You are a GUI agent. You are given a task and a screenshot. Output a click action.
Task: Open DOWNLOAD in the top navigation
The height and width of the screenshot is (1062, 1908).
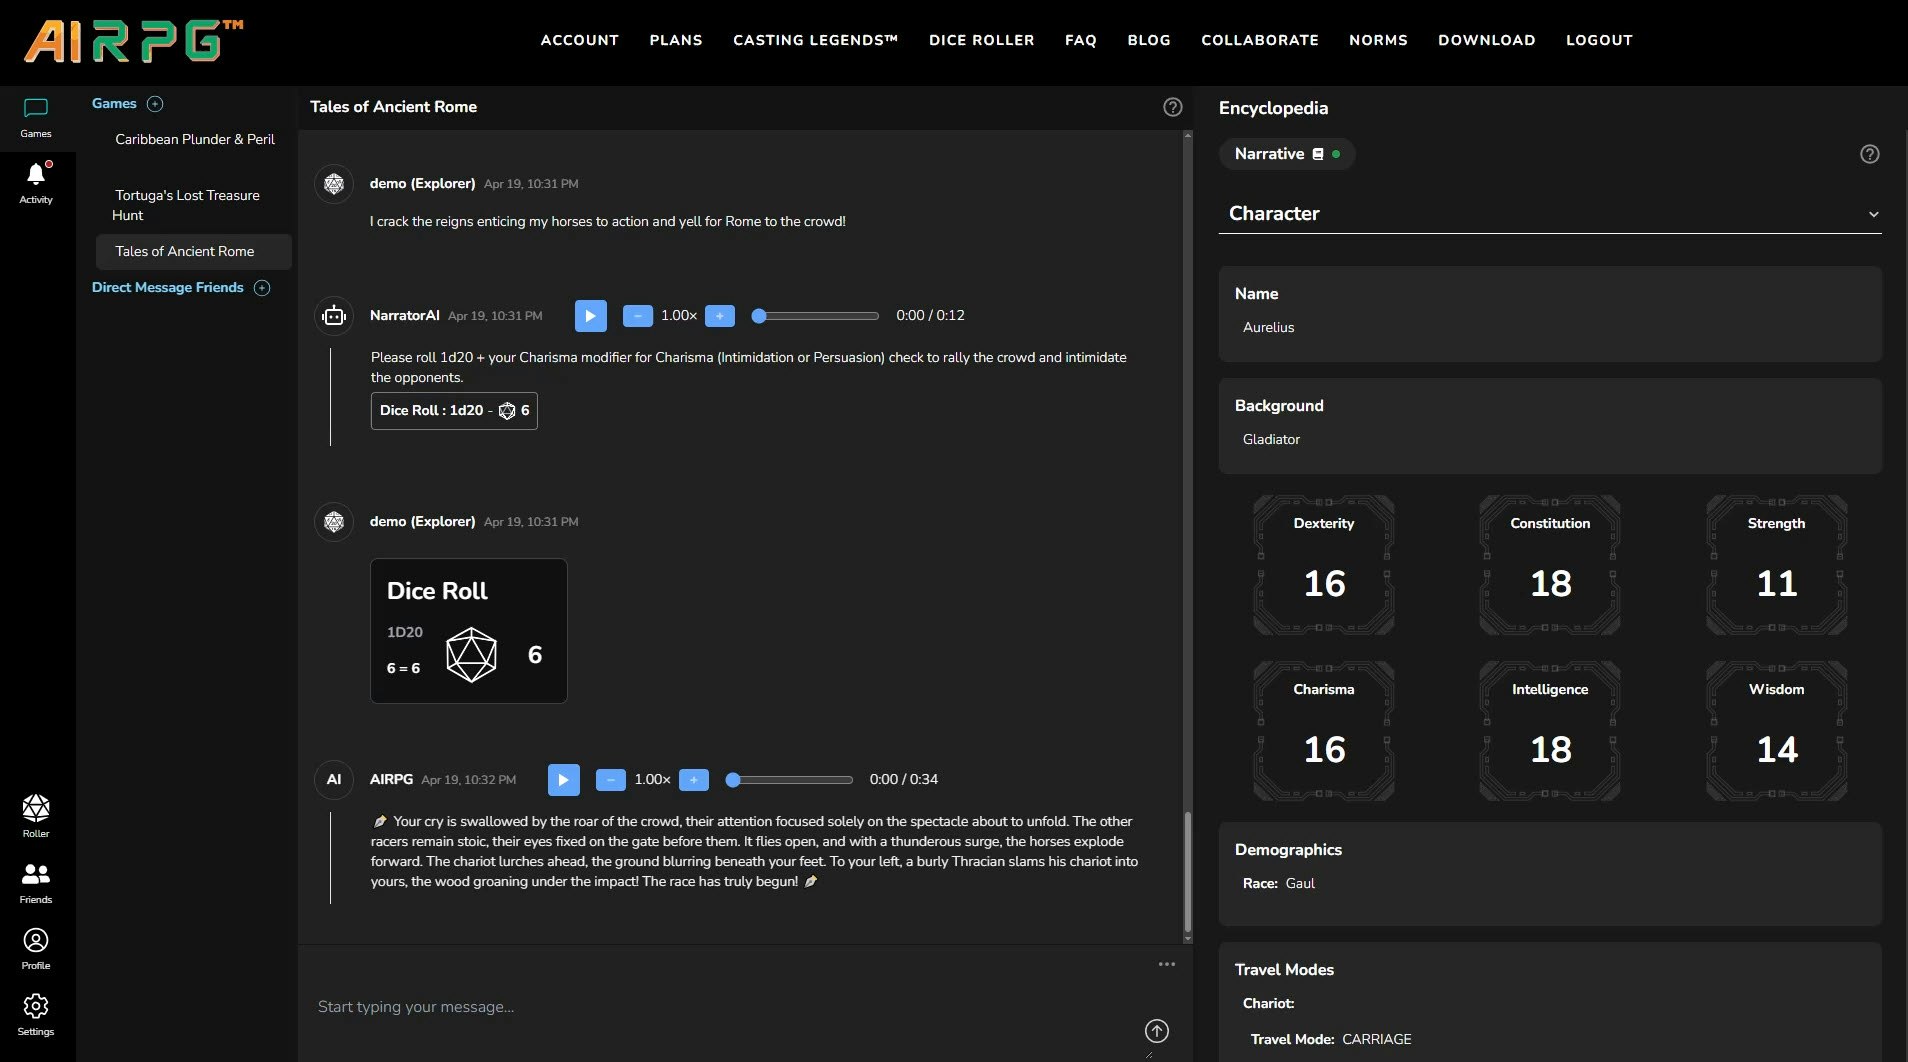click(1487, 40)
